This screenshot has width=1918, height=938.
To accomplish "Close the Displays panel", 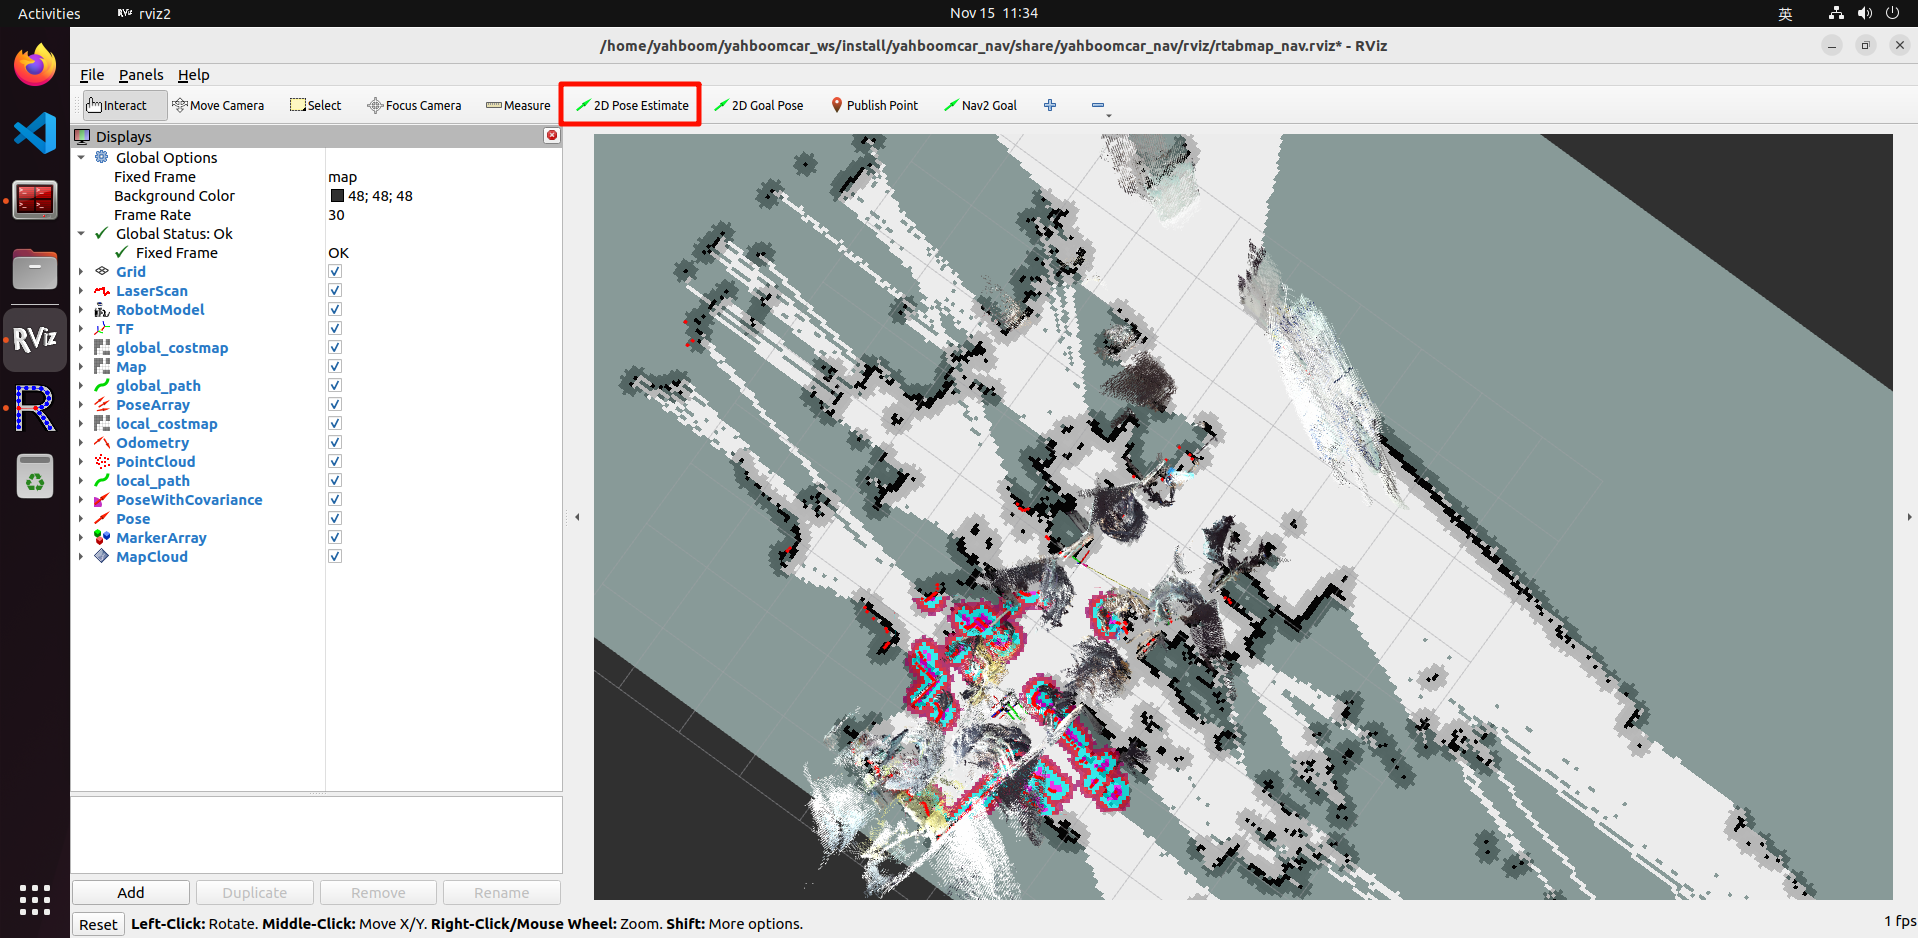I will pos(551,135).
